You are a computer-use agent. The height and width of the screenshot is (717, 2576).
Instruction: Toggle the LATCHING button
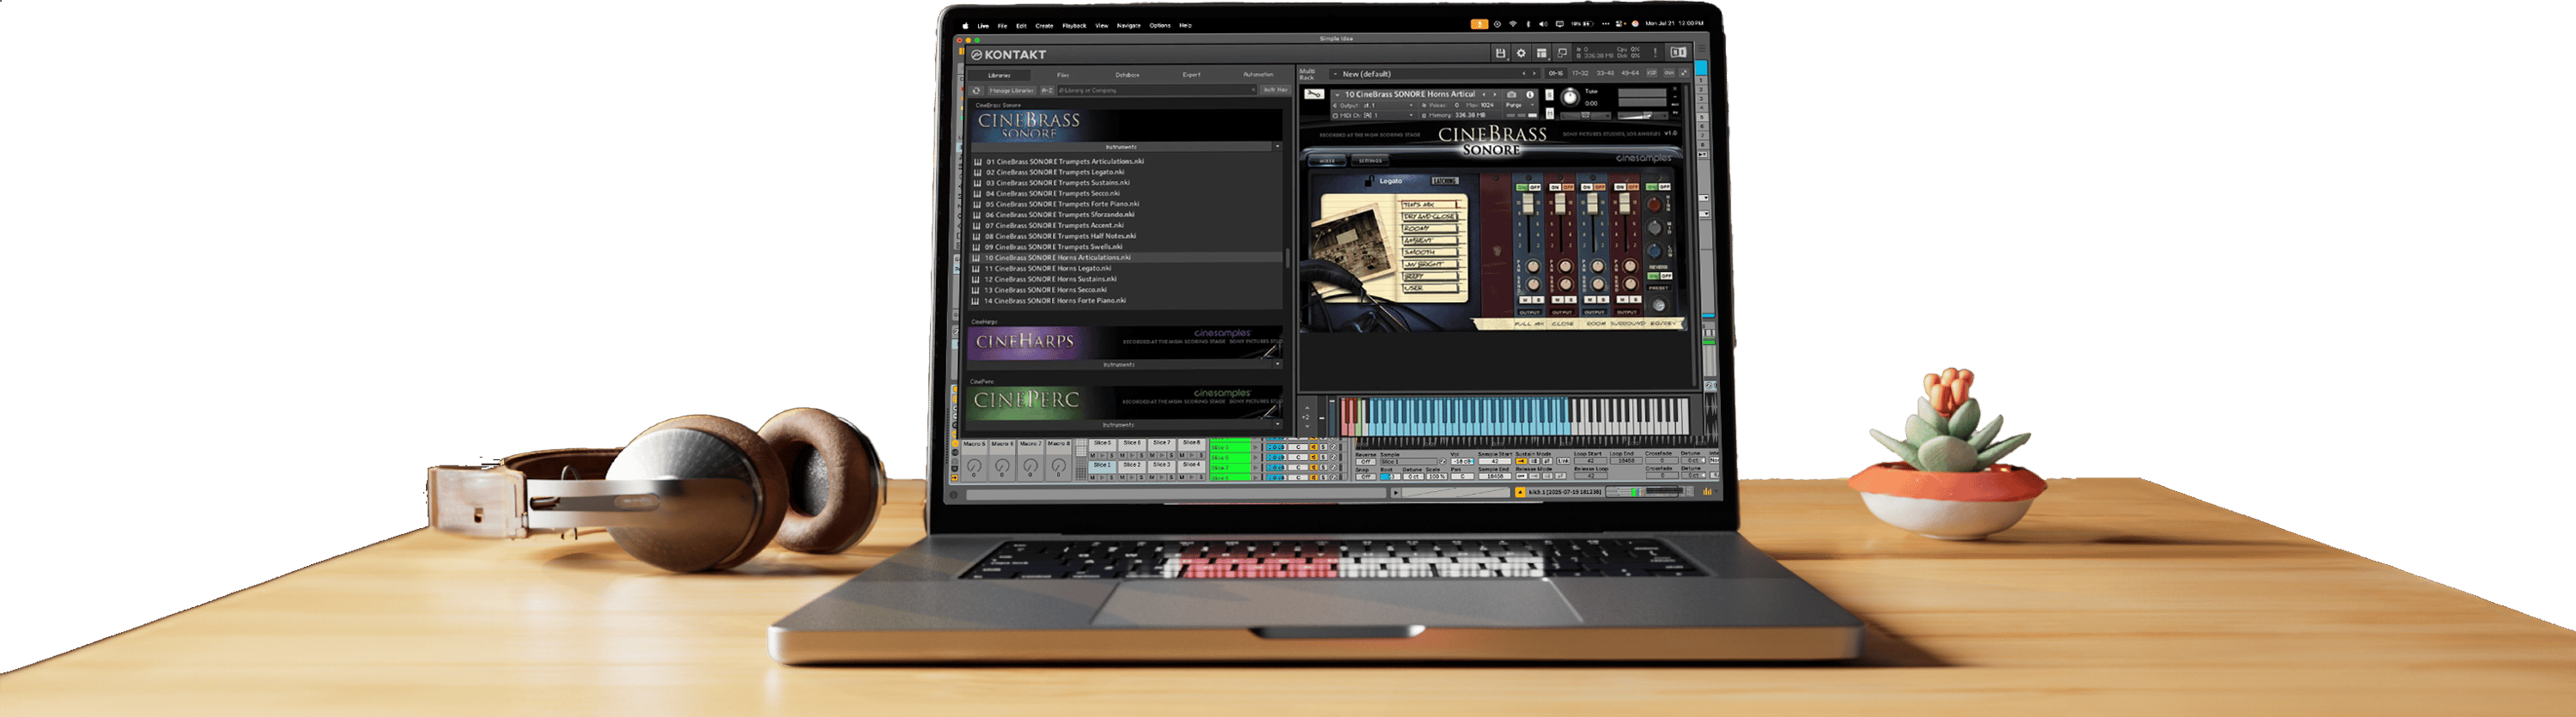1446,181
